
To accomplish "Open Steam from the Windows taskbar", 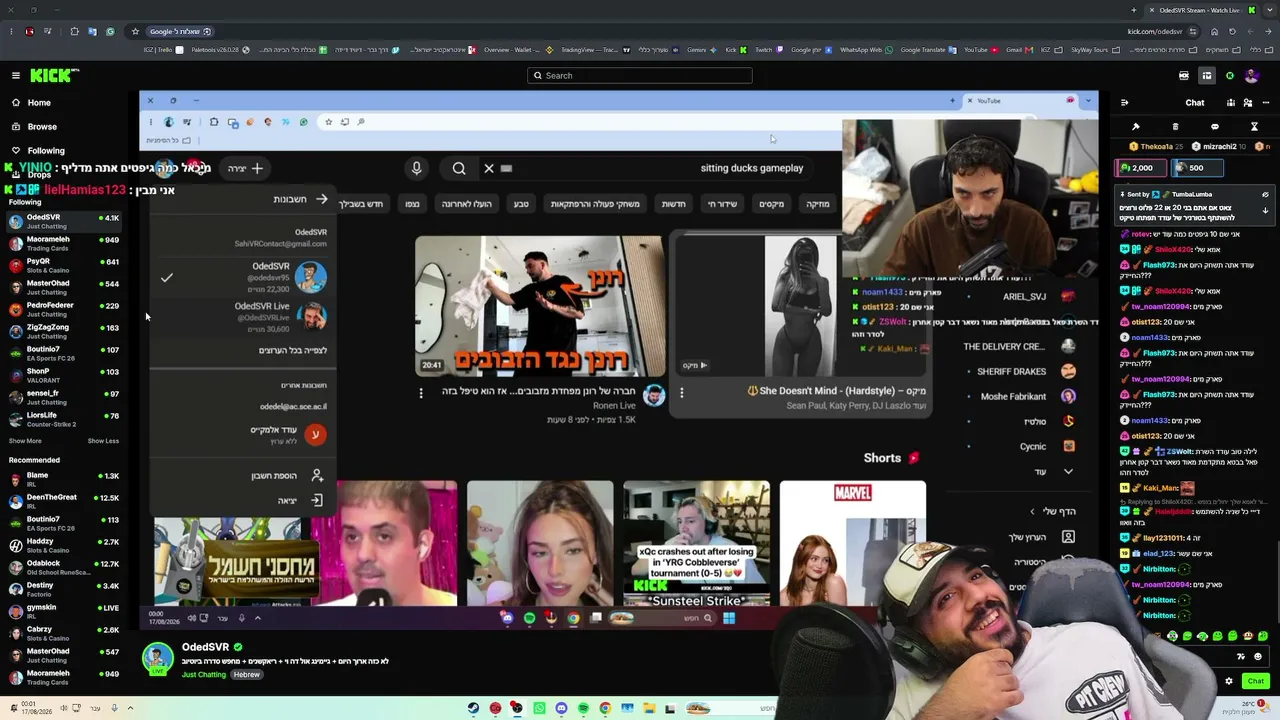I will 474,708.
